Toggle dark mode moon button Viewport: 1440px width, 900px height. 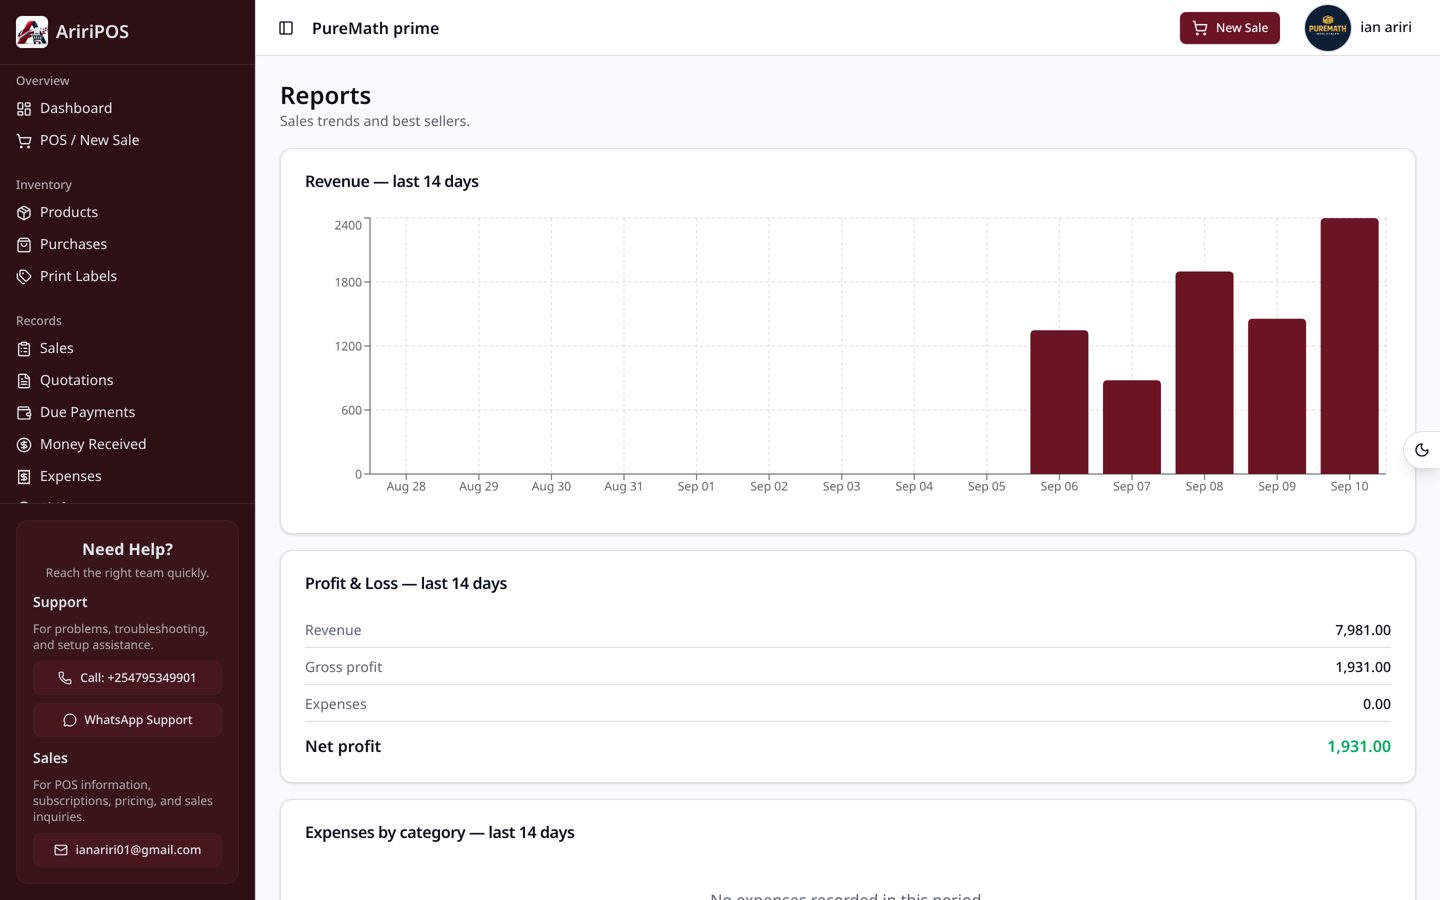pos(1422,450)
